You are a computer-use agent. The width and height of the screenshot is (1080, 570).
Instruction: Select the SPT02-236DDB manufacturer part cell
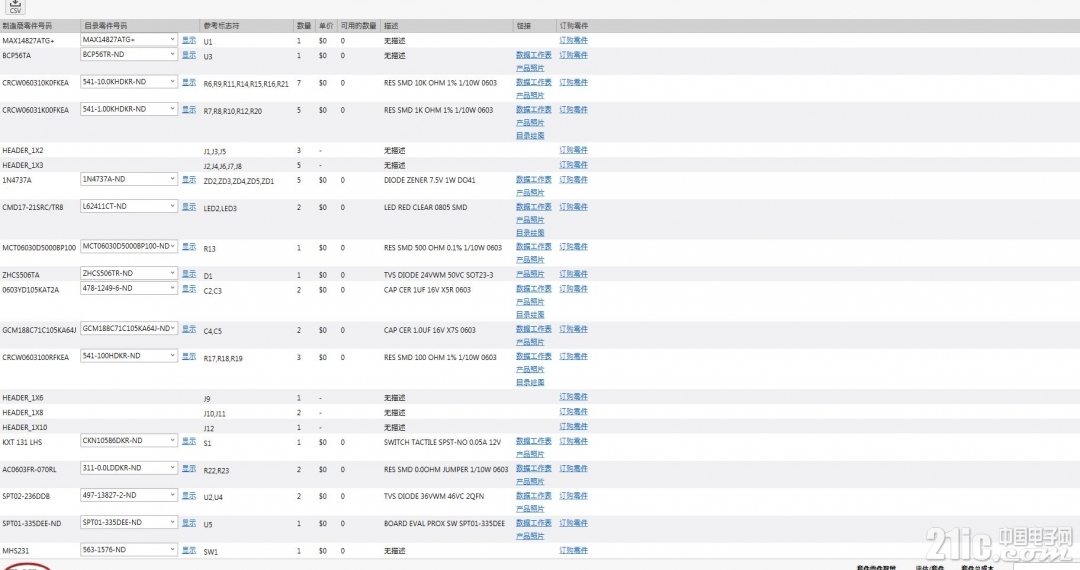coord(26,496)
